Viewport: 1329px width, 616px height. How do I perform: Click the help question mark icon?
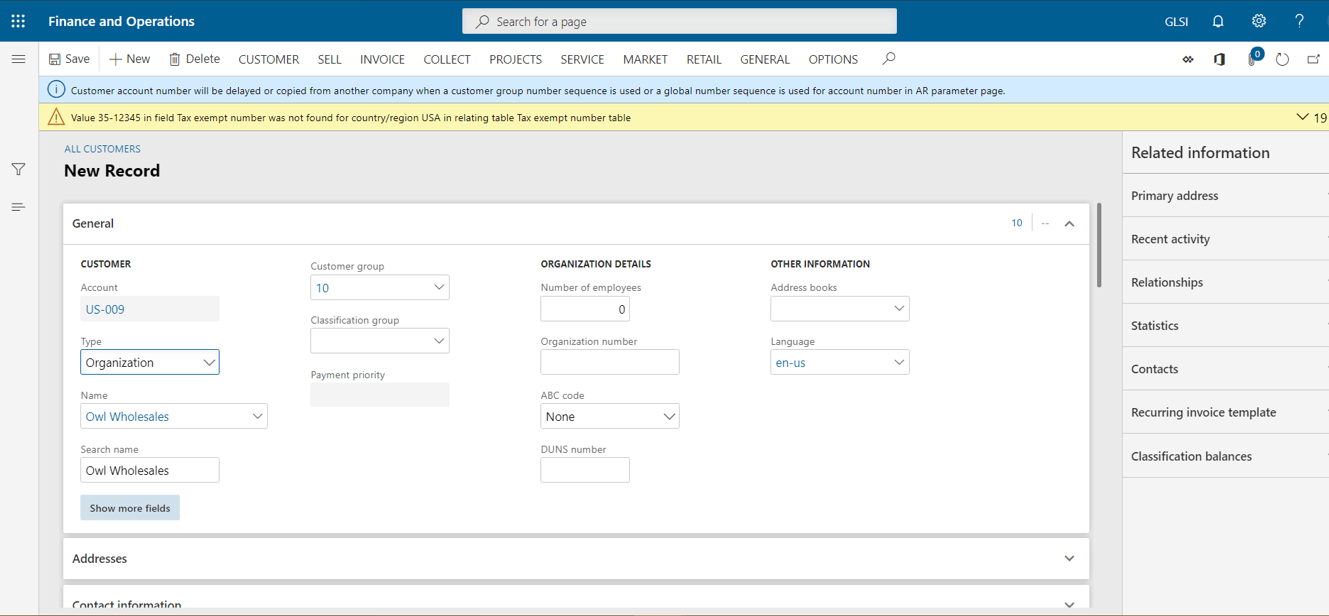pos(1299,21)
